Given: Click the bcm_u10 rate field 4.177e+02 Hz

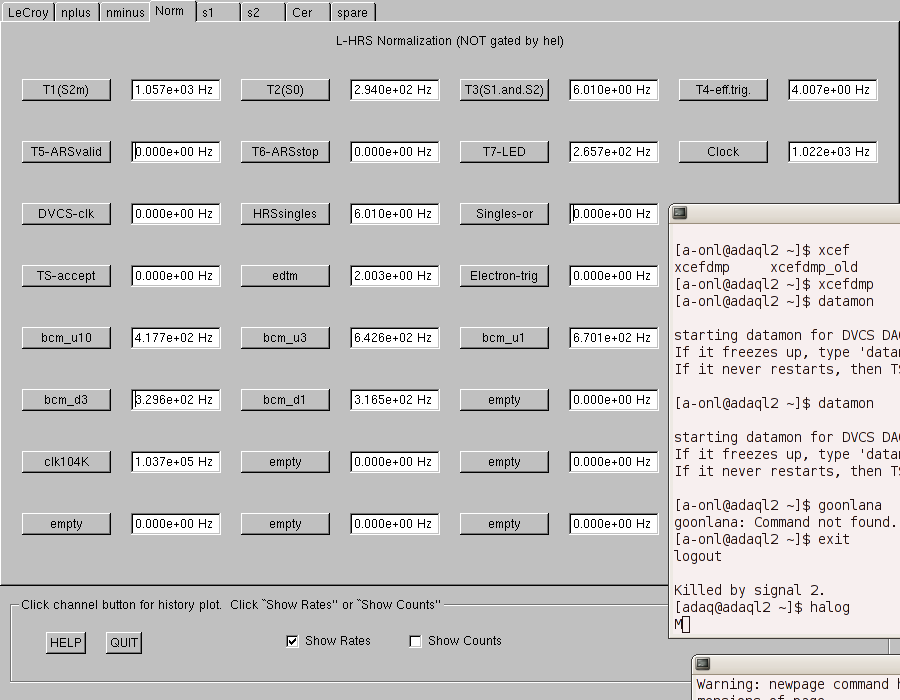Looking at the screenshot, I should pos(176,338).
